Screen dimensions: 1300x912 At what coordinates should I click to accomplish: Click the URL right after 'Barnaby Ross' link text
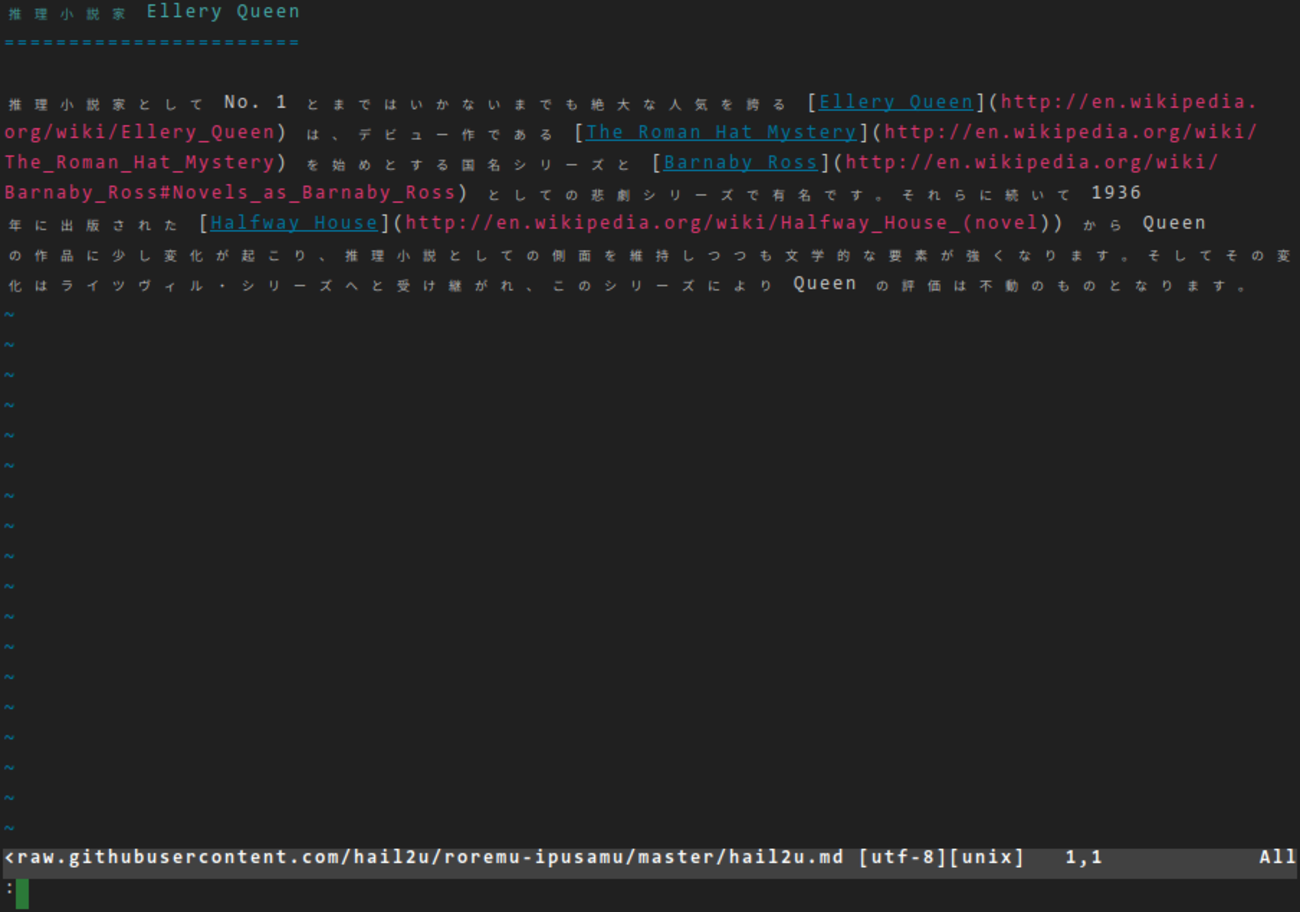pos(1032,162)
